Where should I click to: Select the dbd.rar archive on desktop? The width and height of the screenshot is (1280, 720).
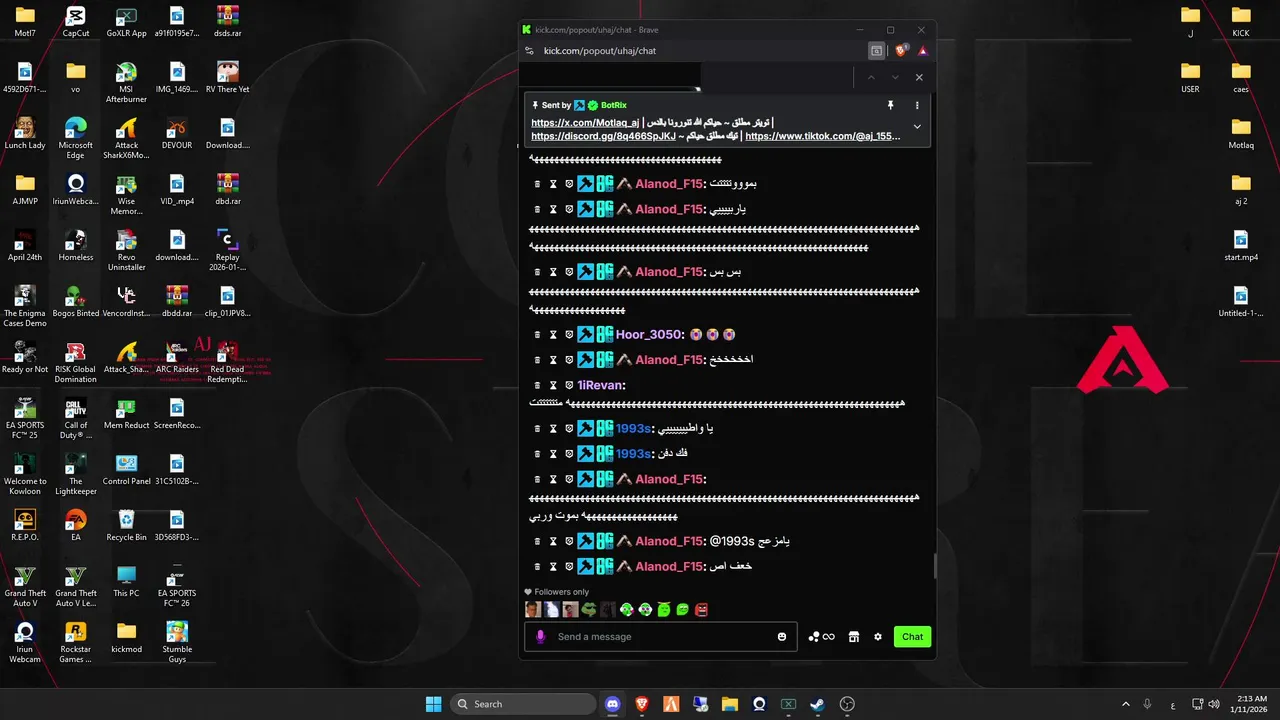228,188
